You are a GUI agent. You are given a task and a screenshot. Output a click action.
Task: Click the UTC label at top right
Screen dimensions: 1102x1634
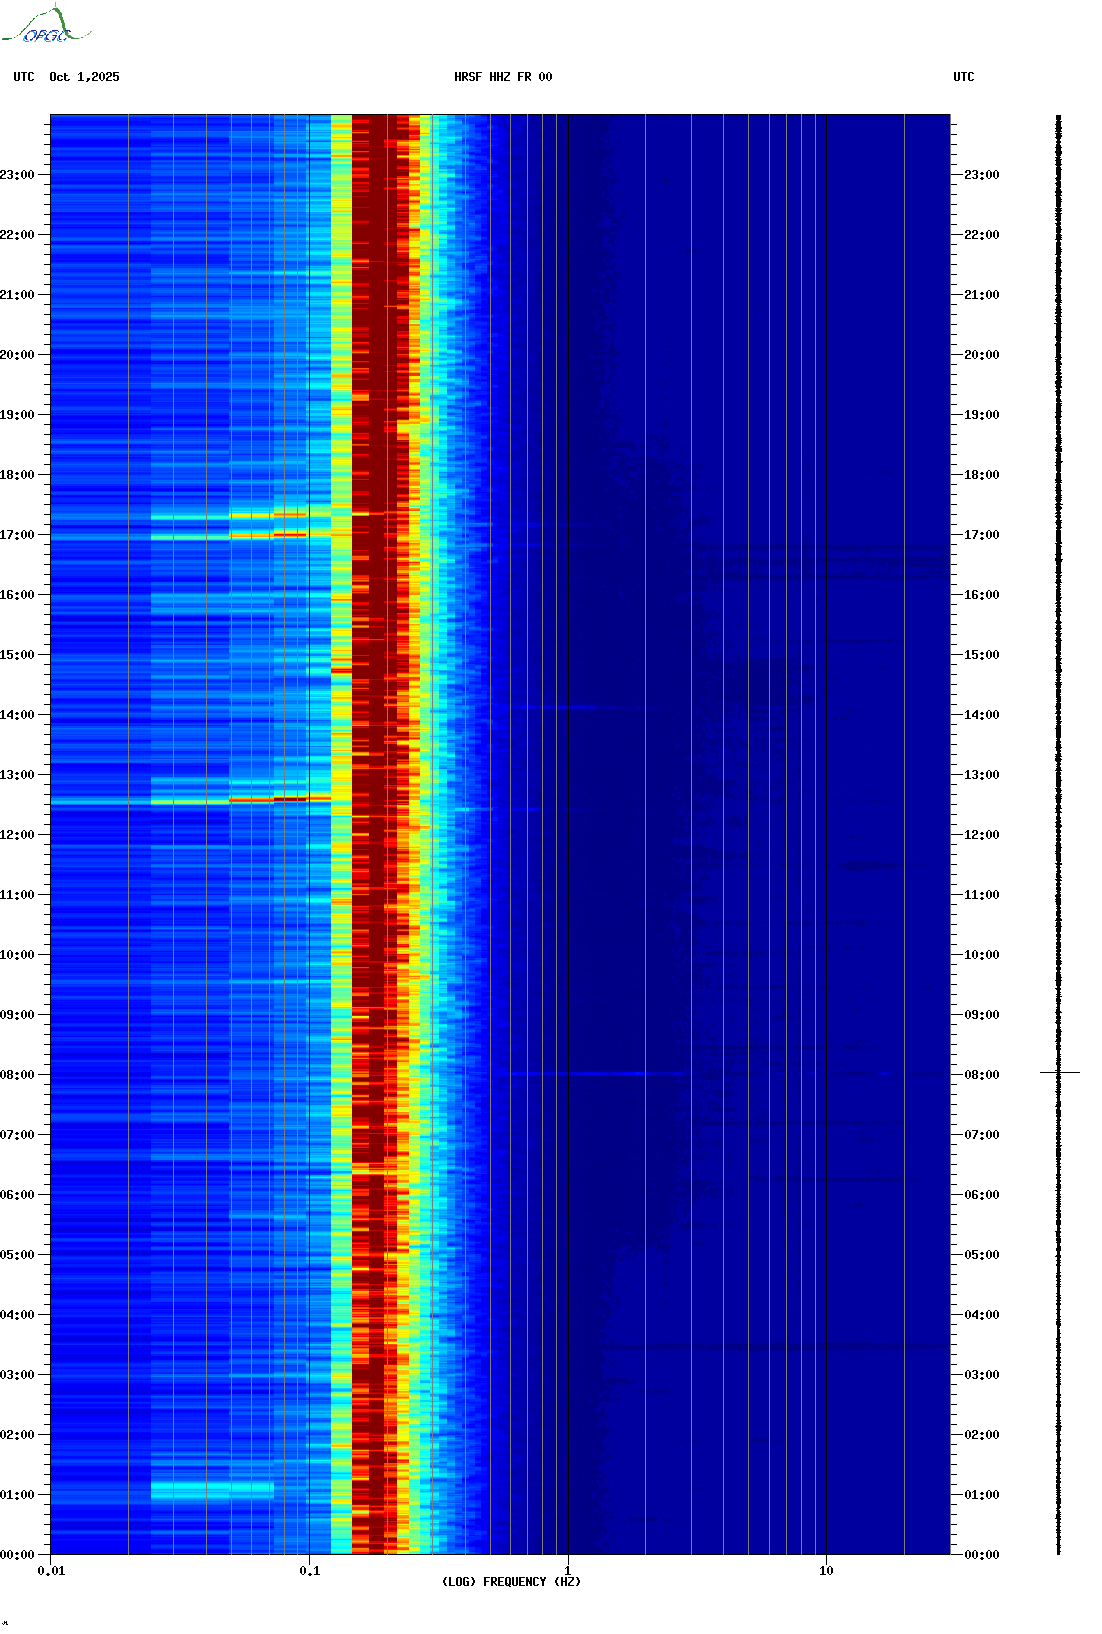click(x=963, y=77)
